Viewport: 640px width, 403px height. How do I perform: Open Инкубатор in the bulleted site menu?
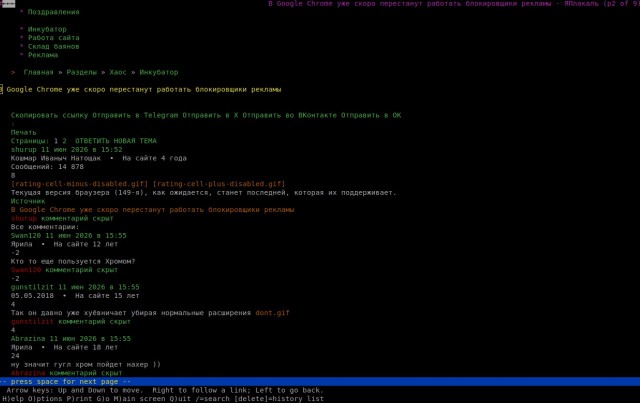pyautogui.click(x=47, y=29)
